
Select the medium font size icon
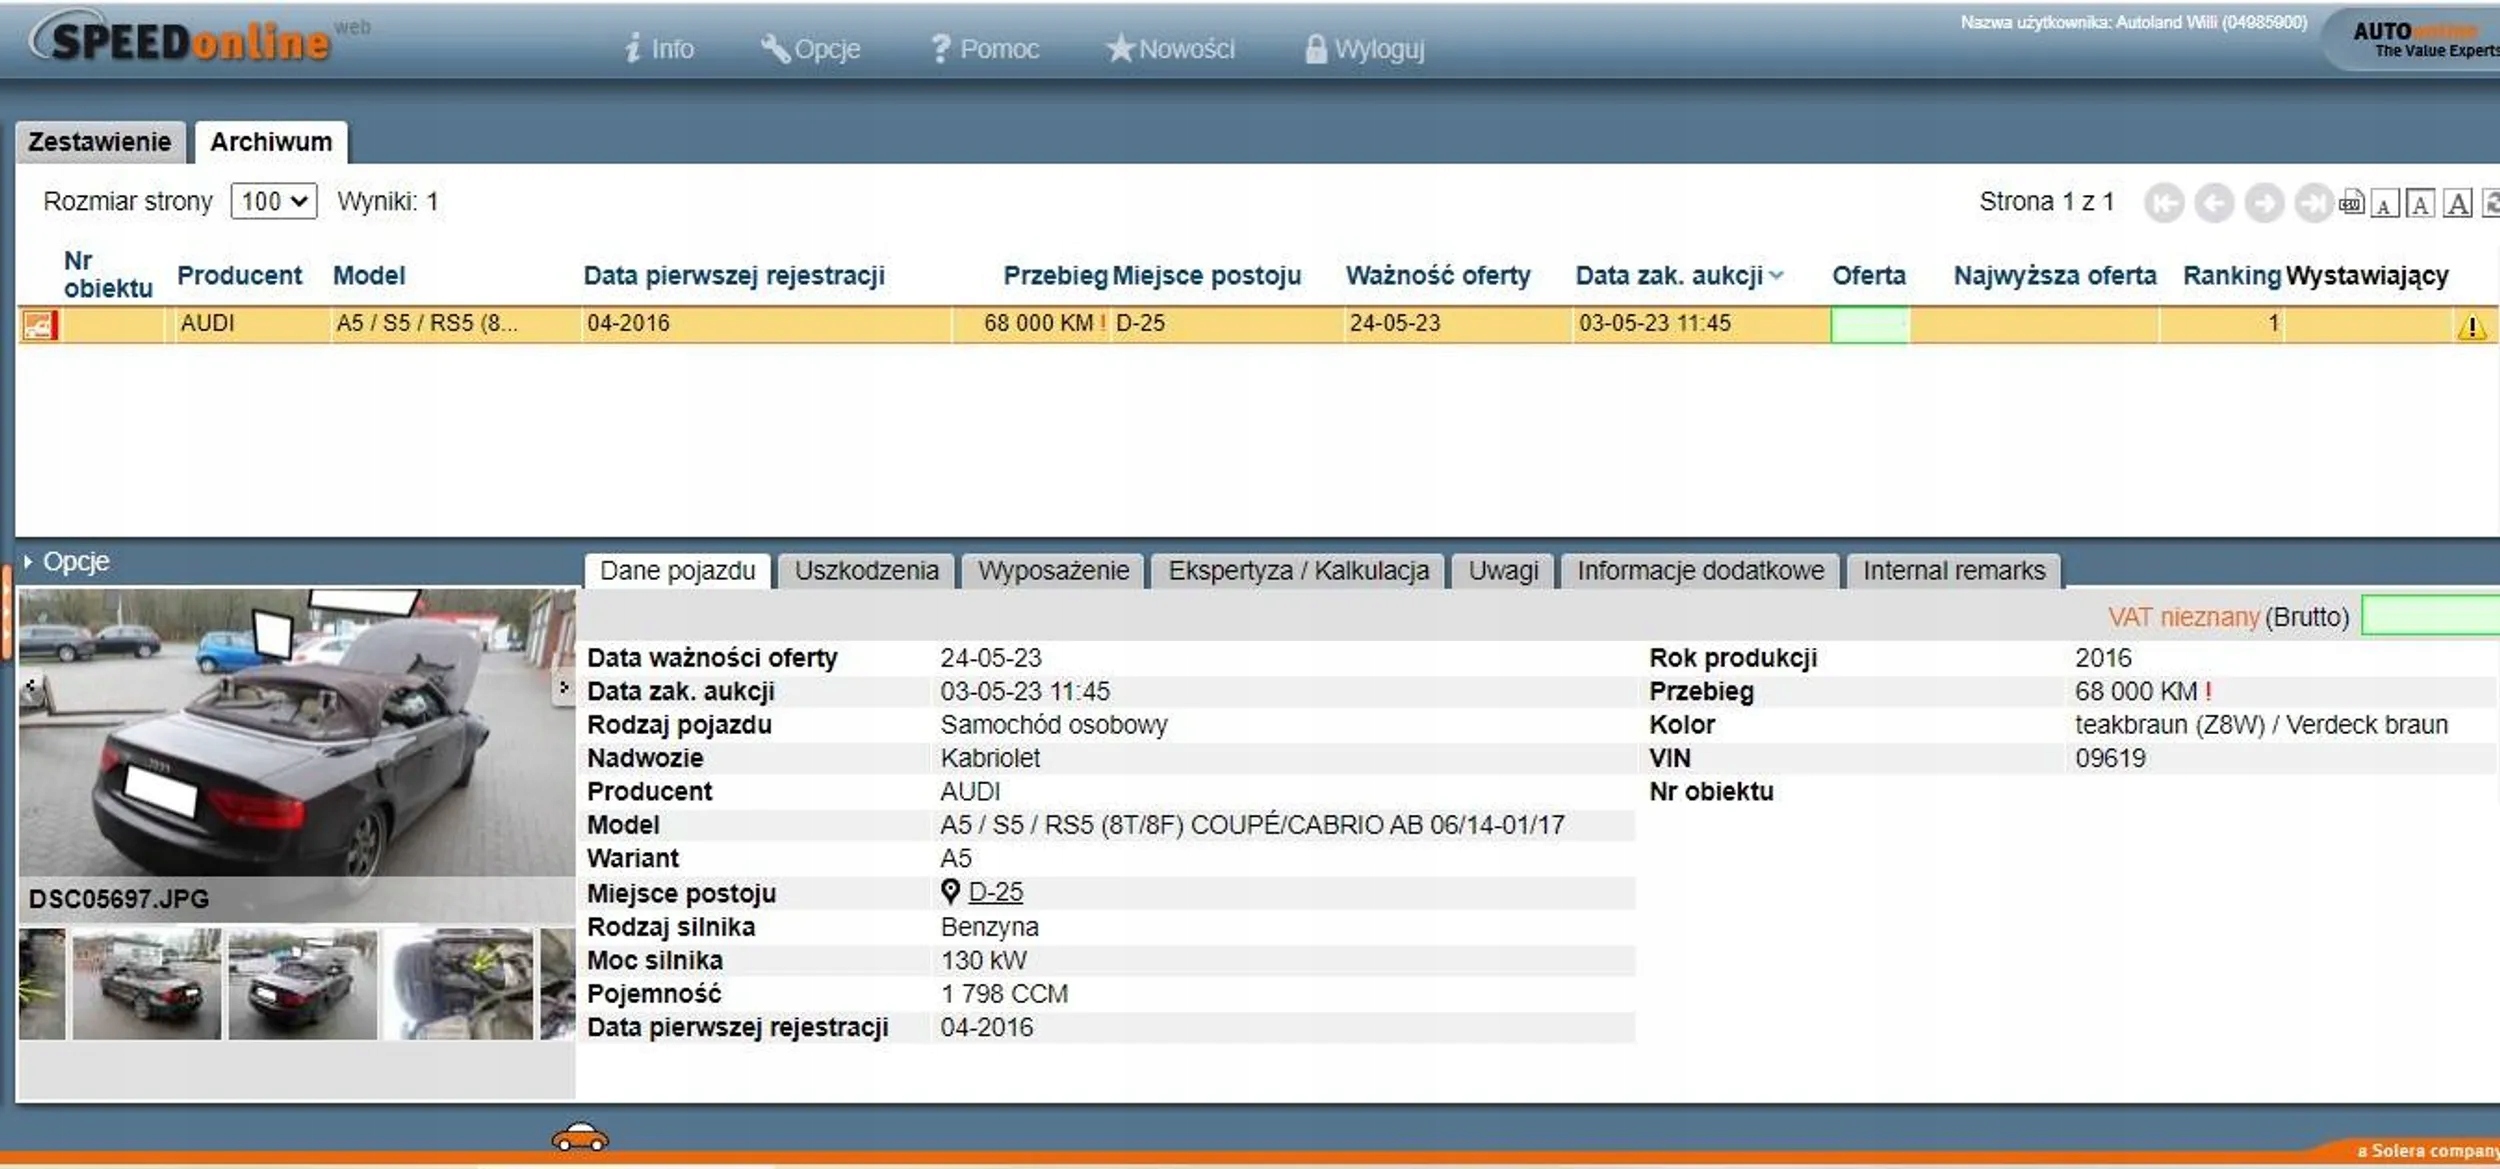tap(2419, 204)
